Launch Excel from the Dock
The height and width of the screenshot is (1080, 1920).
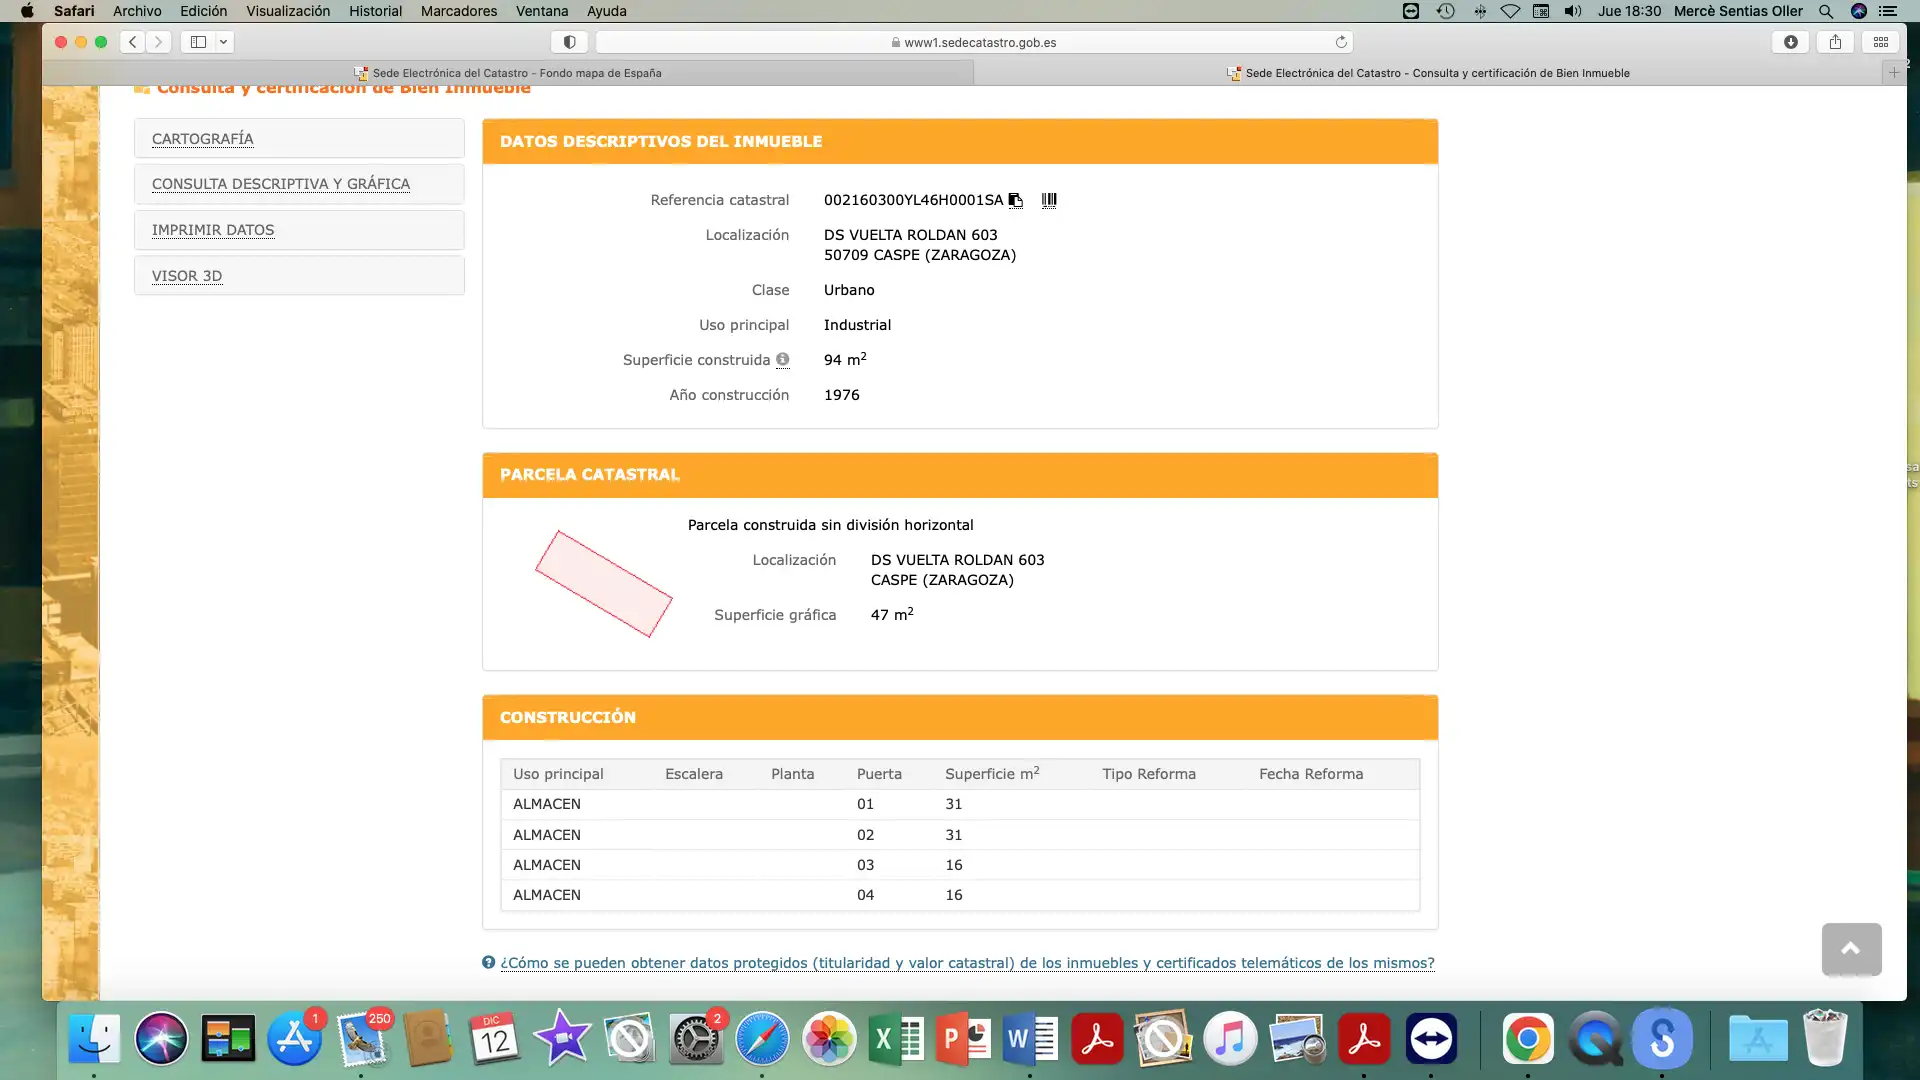[896, 1039]
